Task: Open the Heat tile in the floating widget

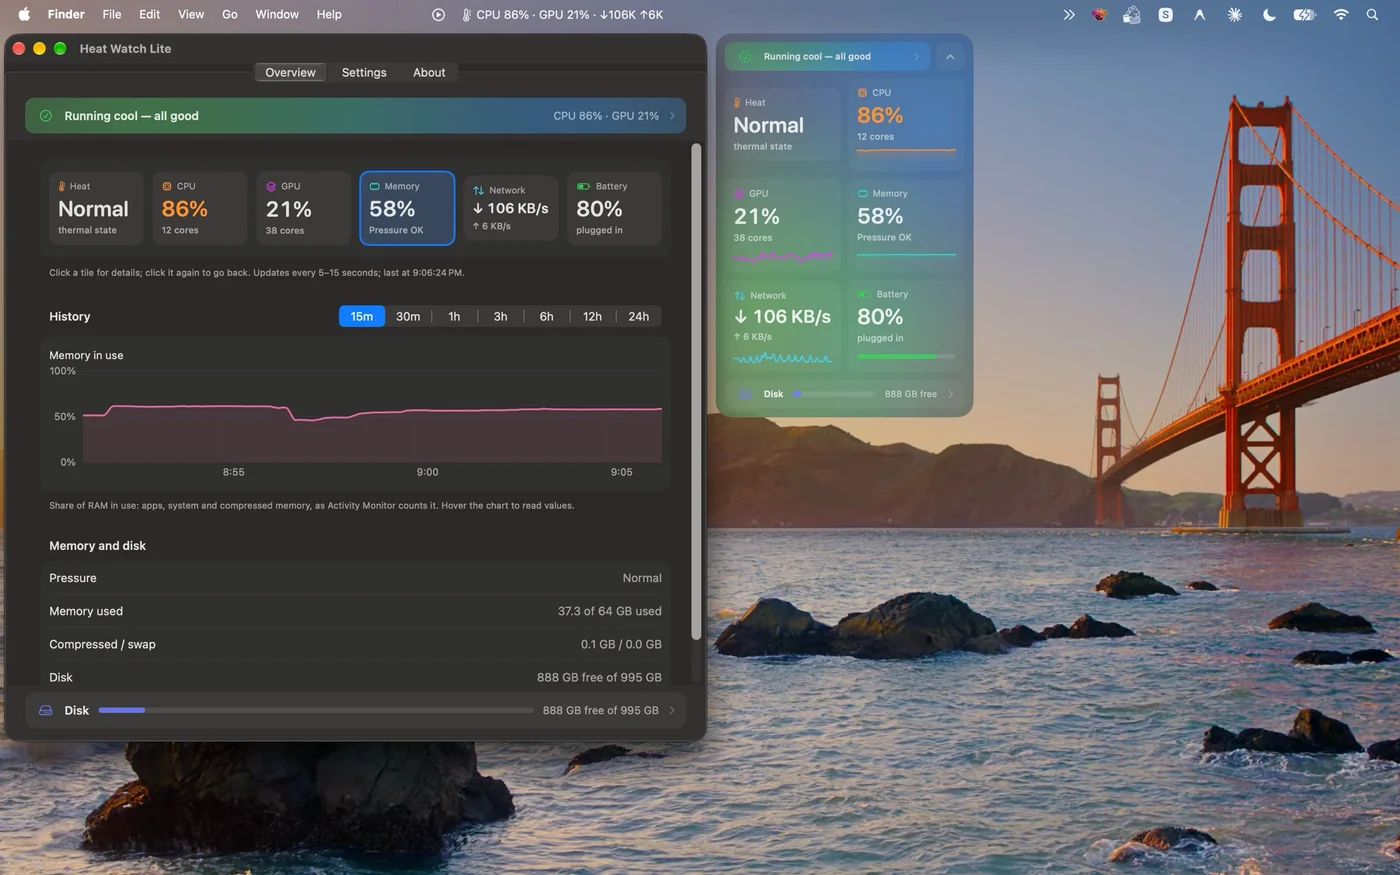Action: [784, 124]
